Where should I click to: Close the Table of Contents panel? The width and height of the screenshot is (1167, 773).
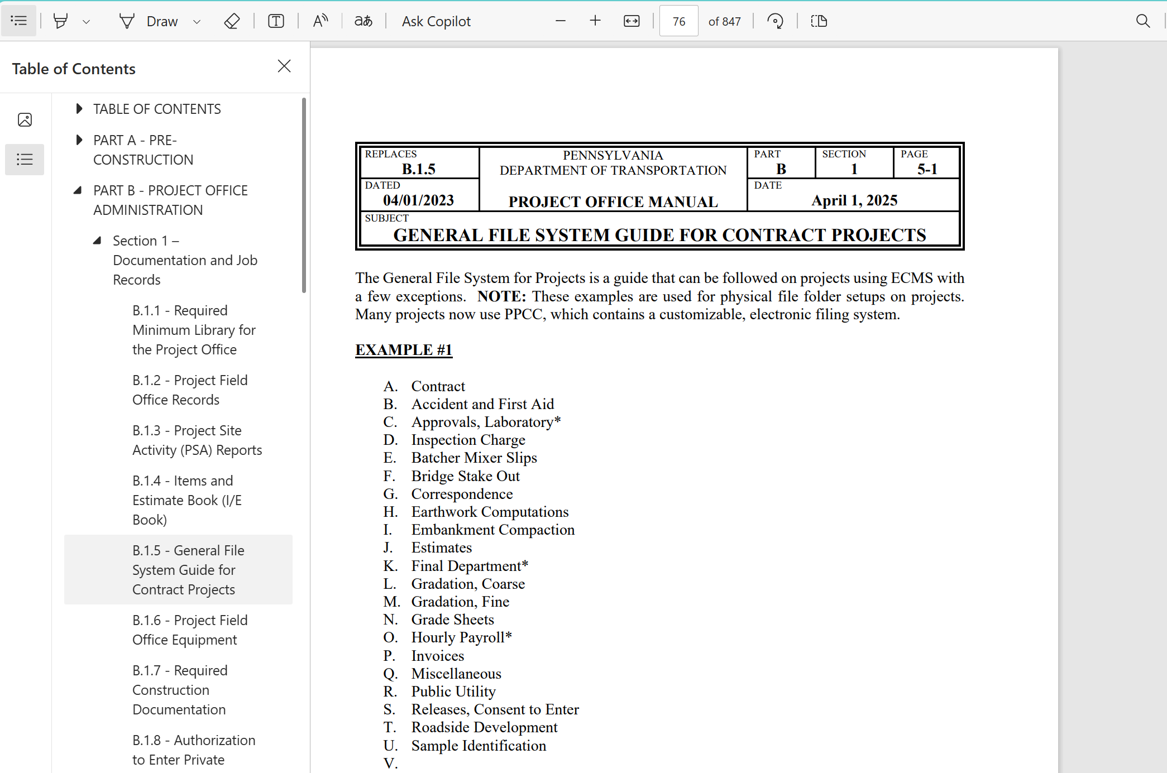click(x=284, y=66)
